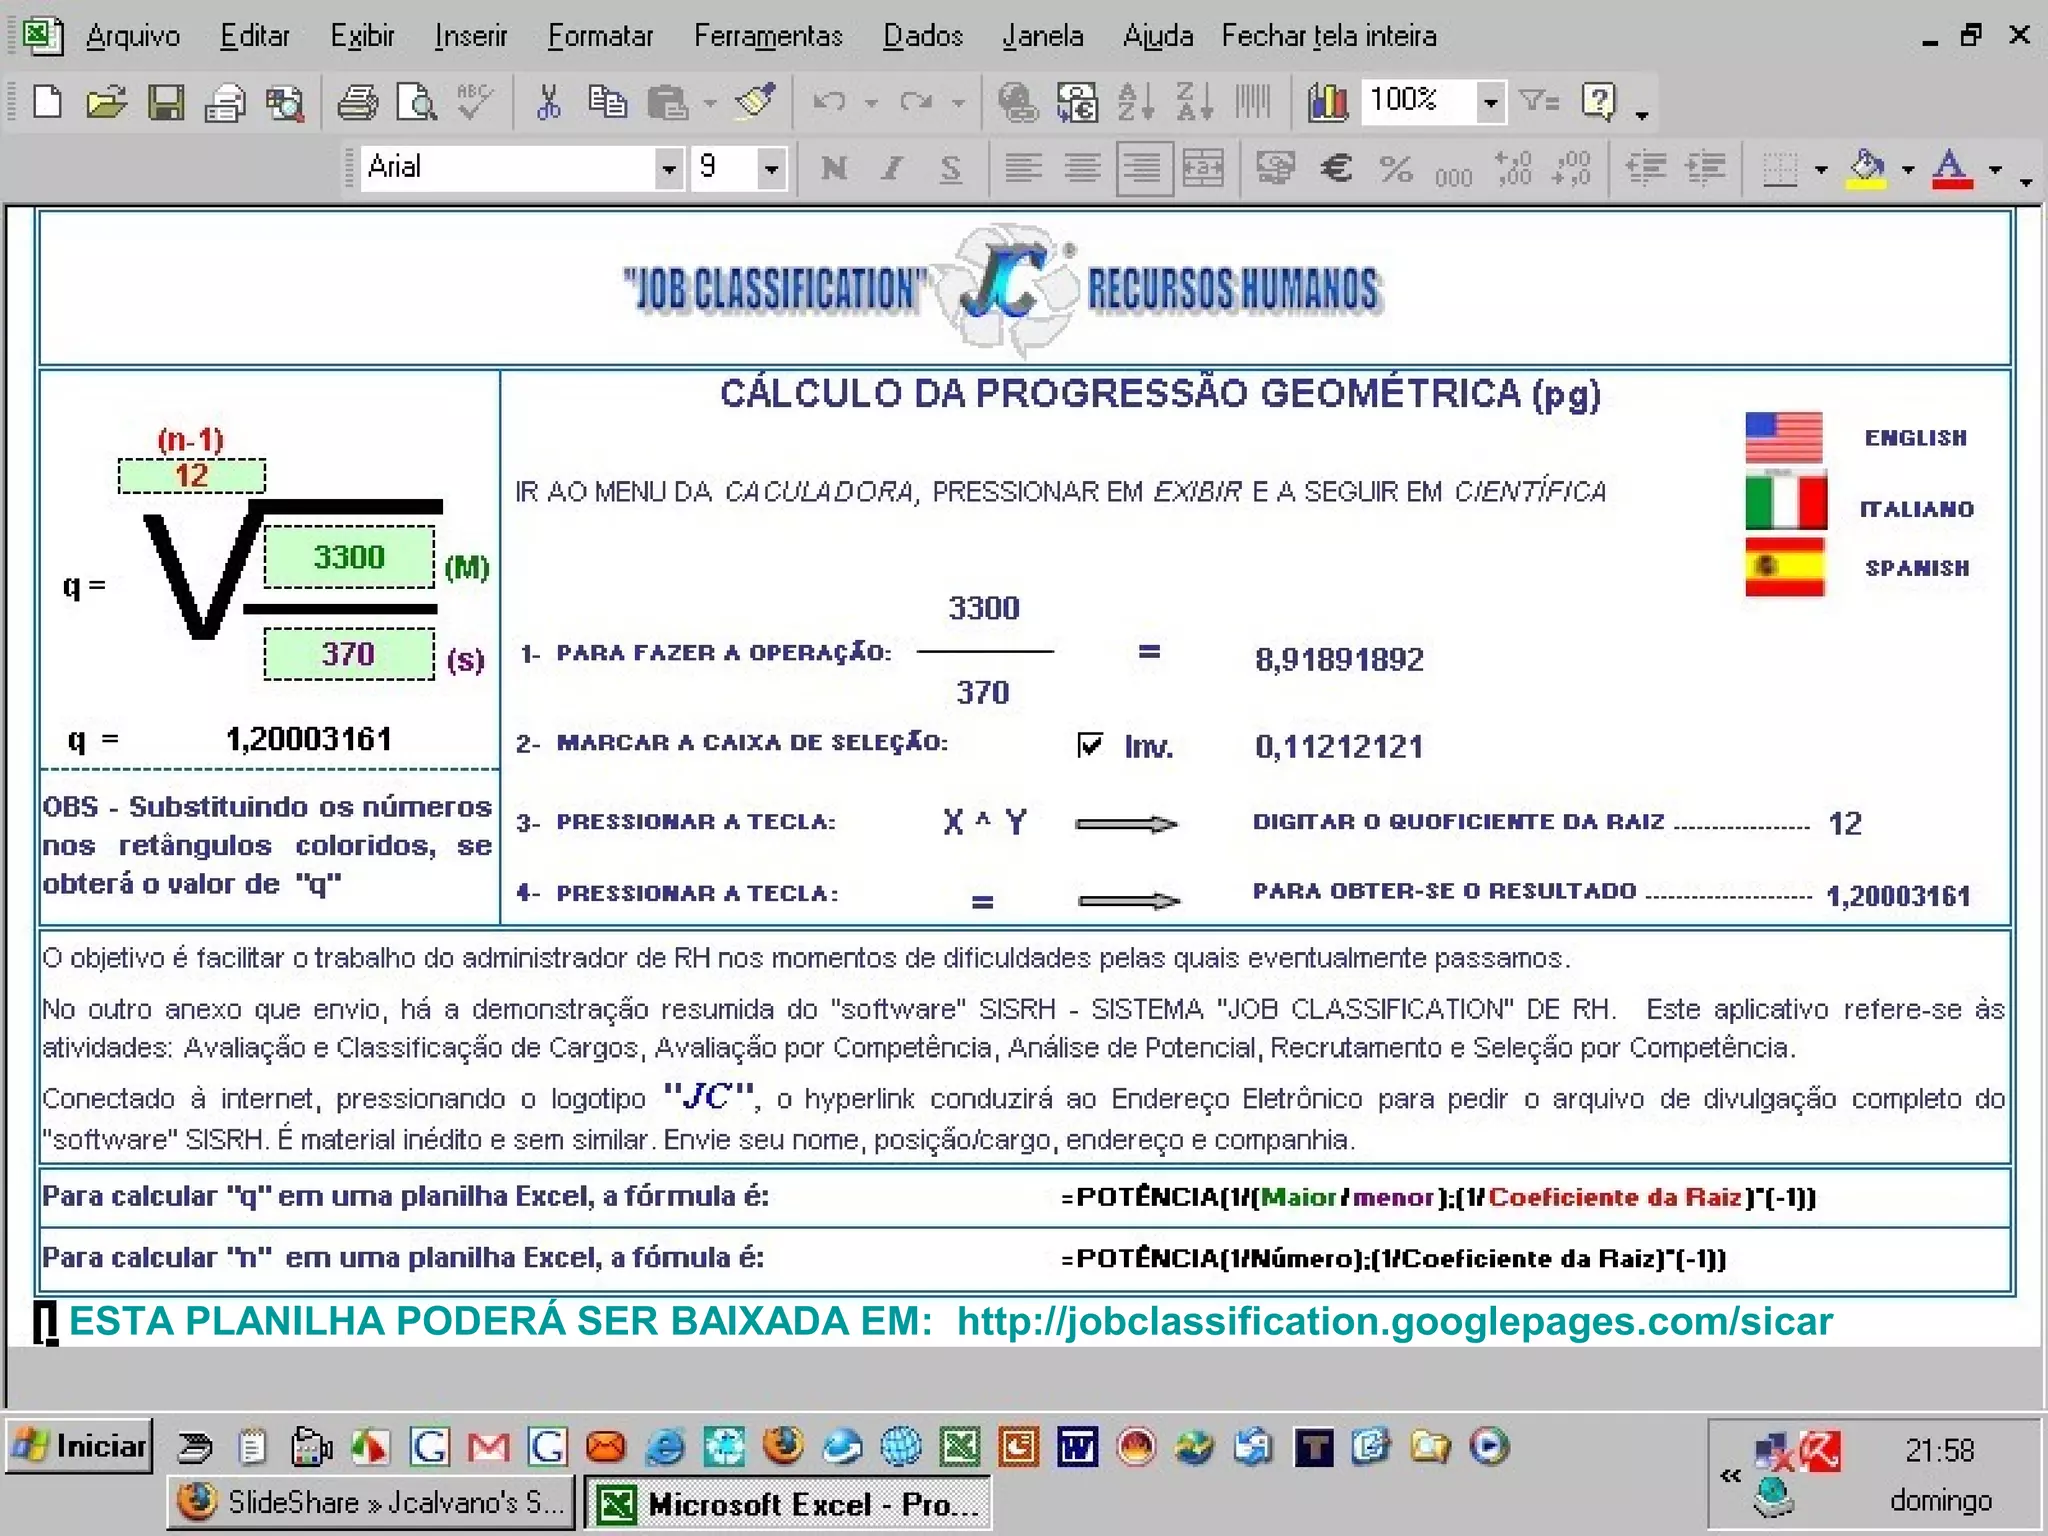Viewport: 2048px width, 1536px height.
Task: Open the font size 9 dropdown
Action: click(771, 169)
